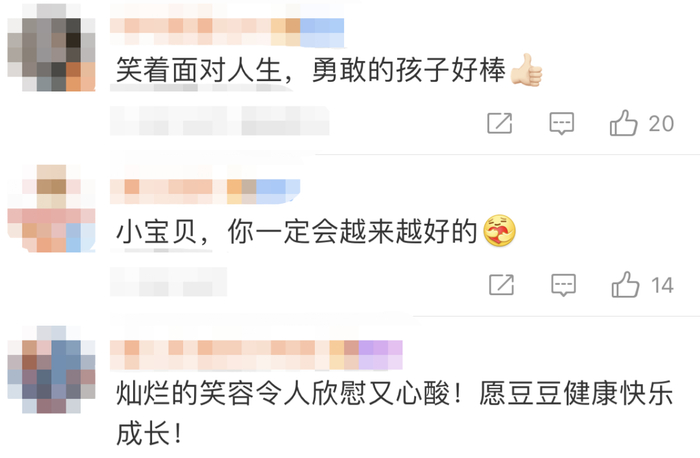Open the avatar of the 灿烂的笑容 commenter
The height and width of the screenshot is (458, 700).
[51, 370]
